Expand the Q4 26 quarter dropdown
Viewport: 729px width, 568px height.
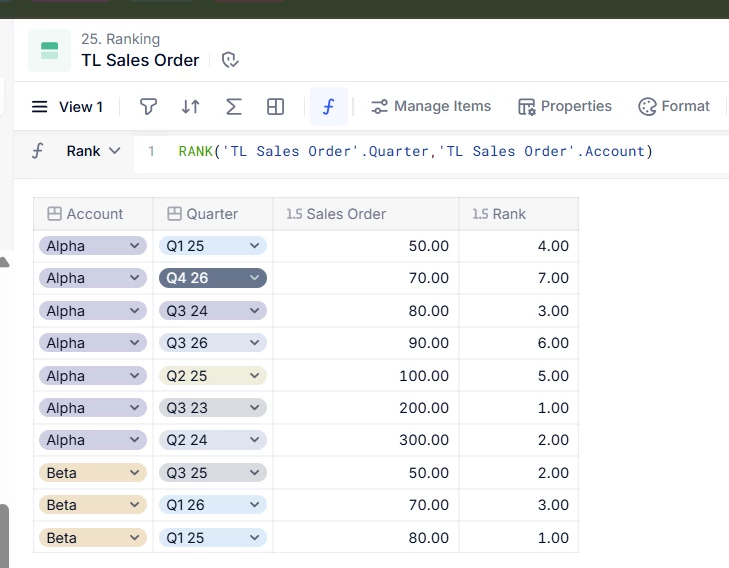click(x=255, y=278)
